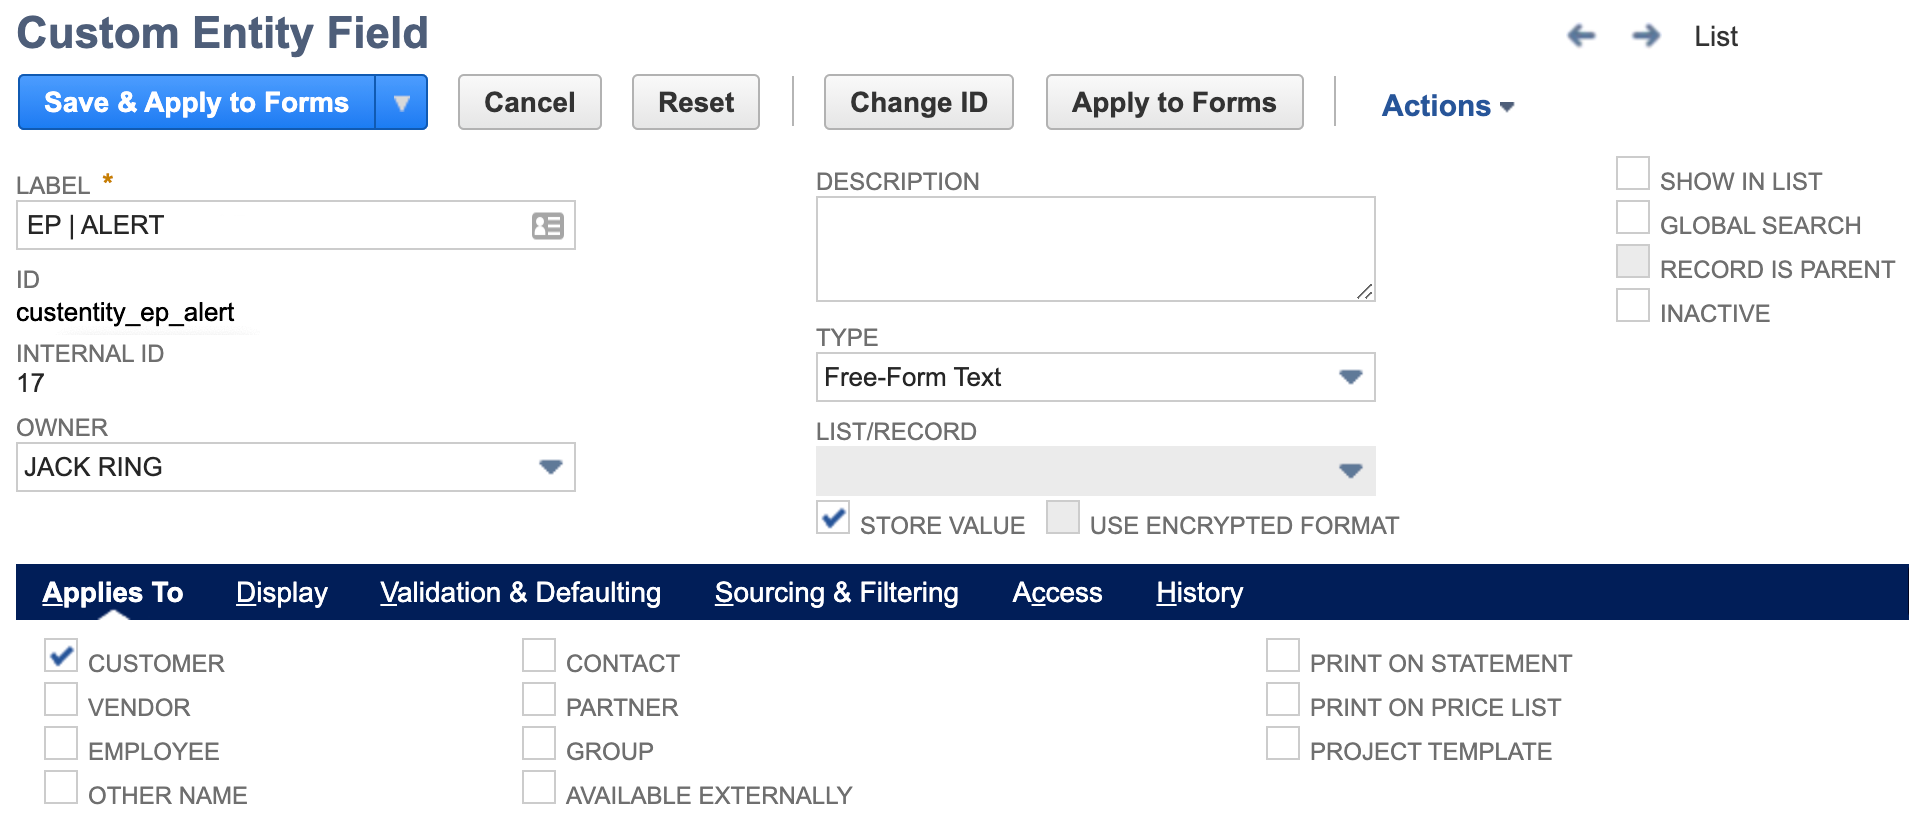This screenshot has width=1924, height=830.
Task: Enable the Vendor checkbox
Action: pos(61,700)
